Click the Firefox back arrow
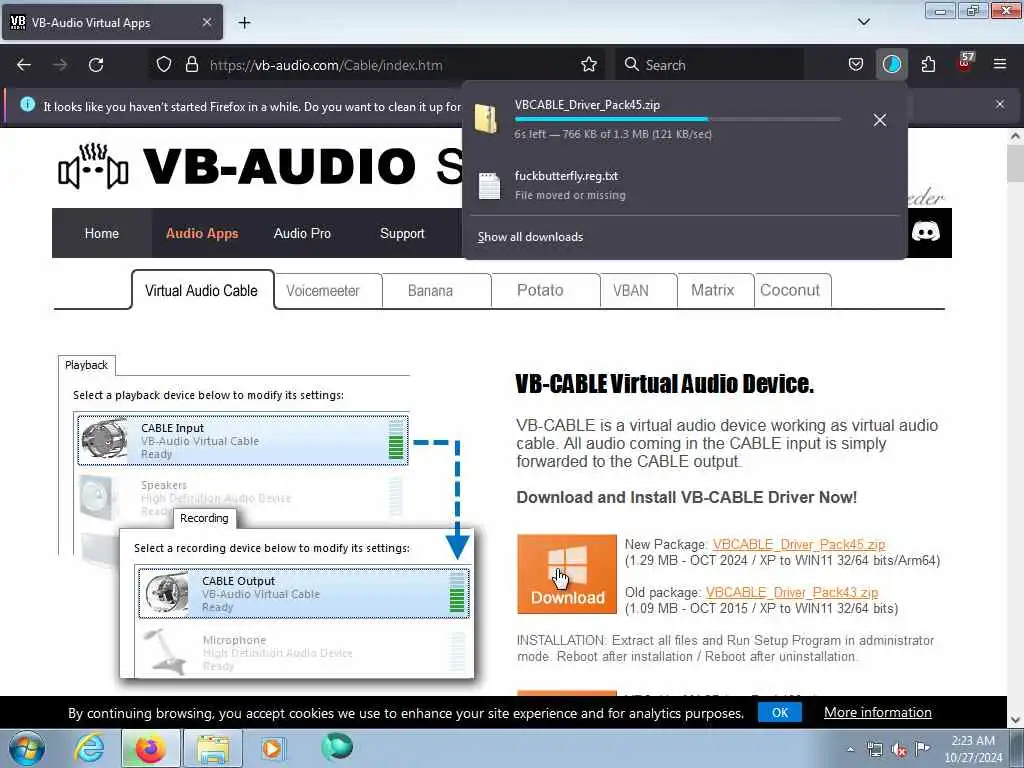This screenshot has width=1024, height=768. 24,65
